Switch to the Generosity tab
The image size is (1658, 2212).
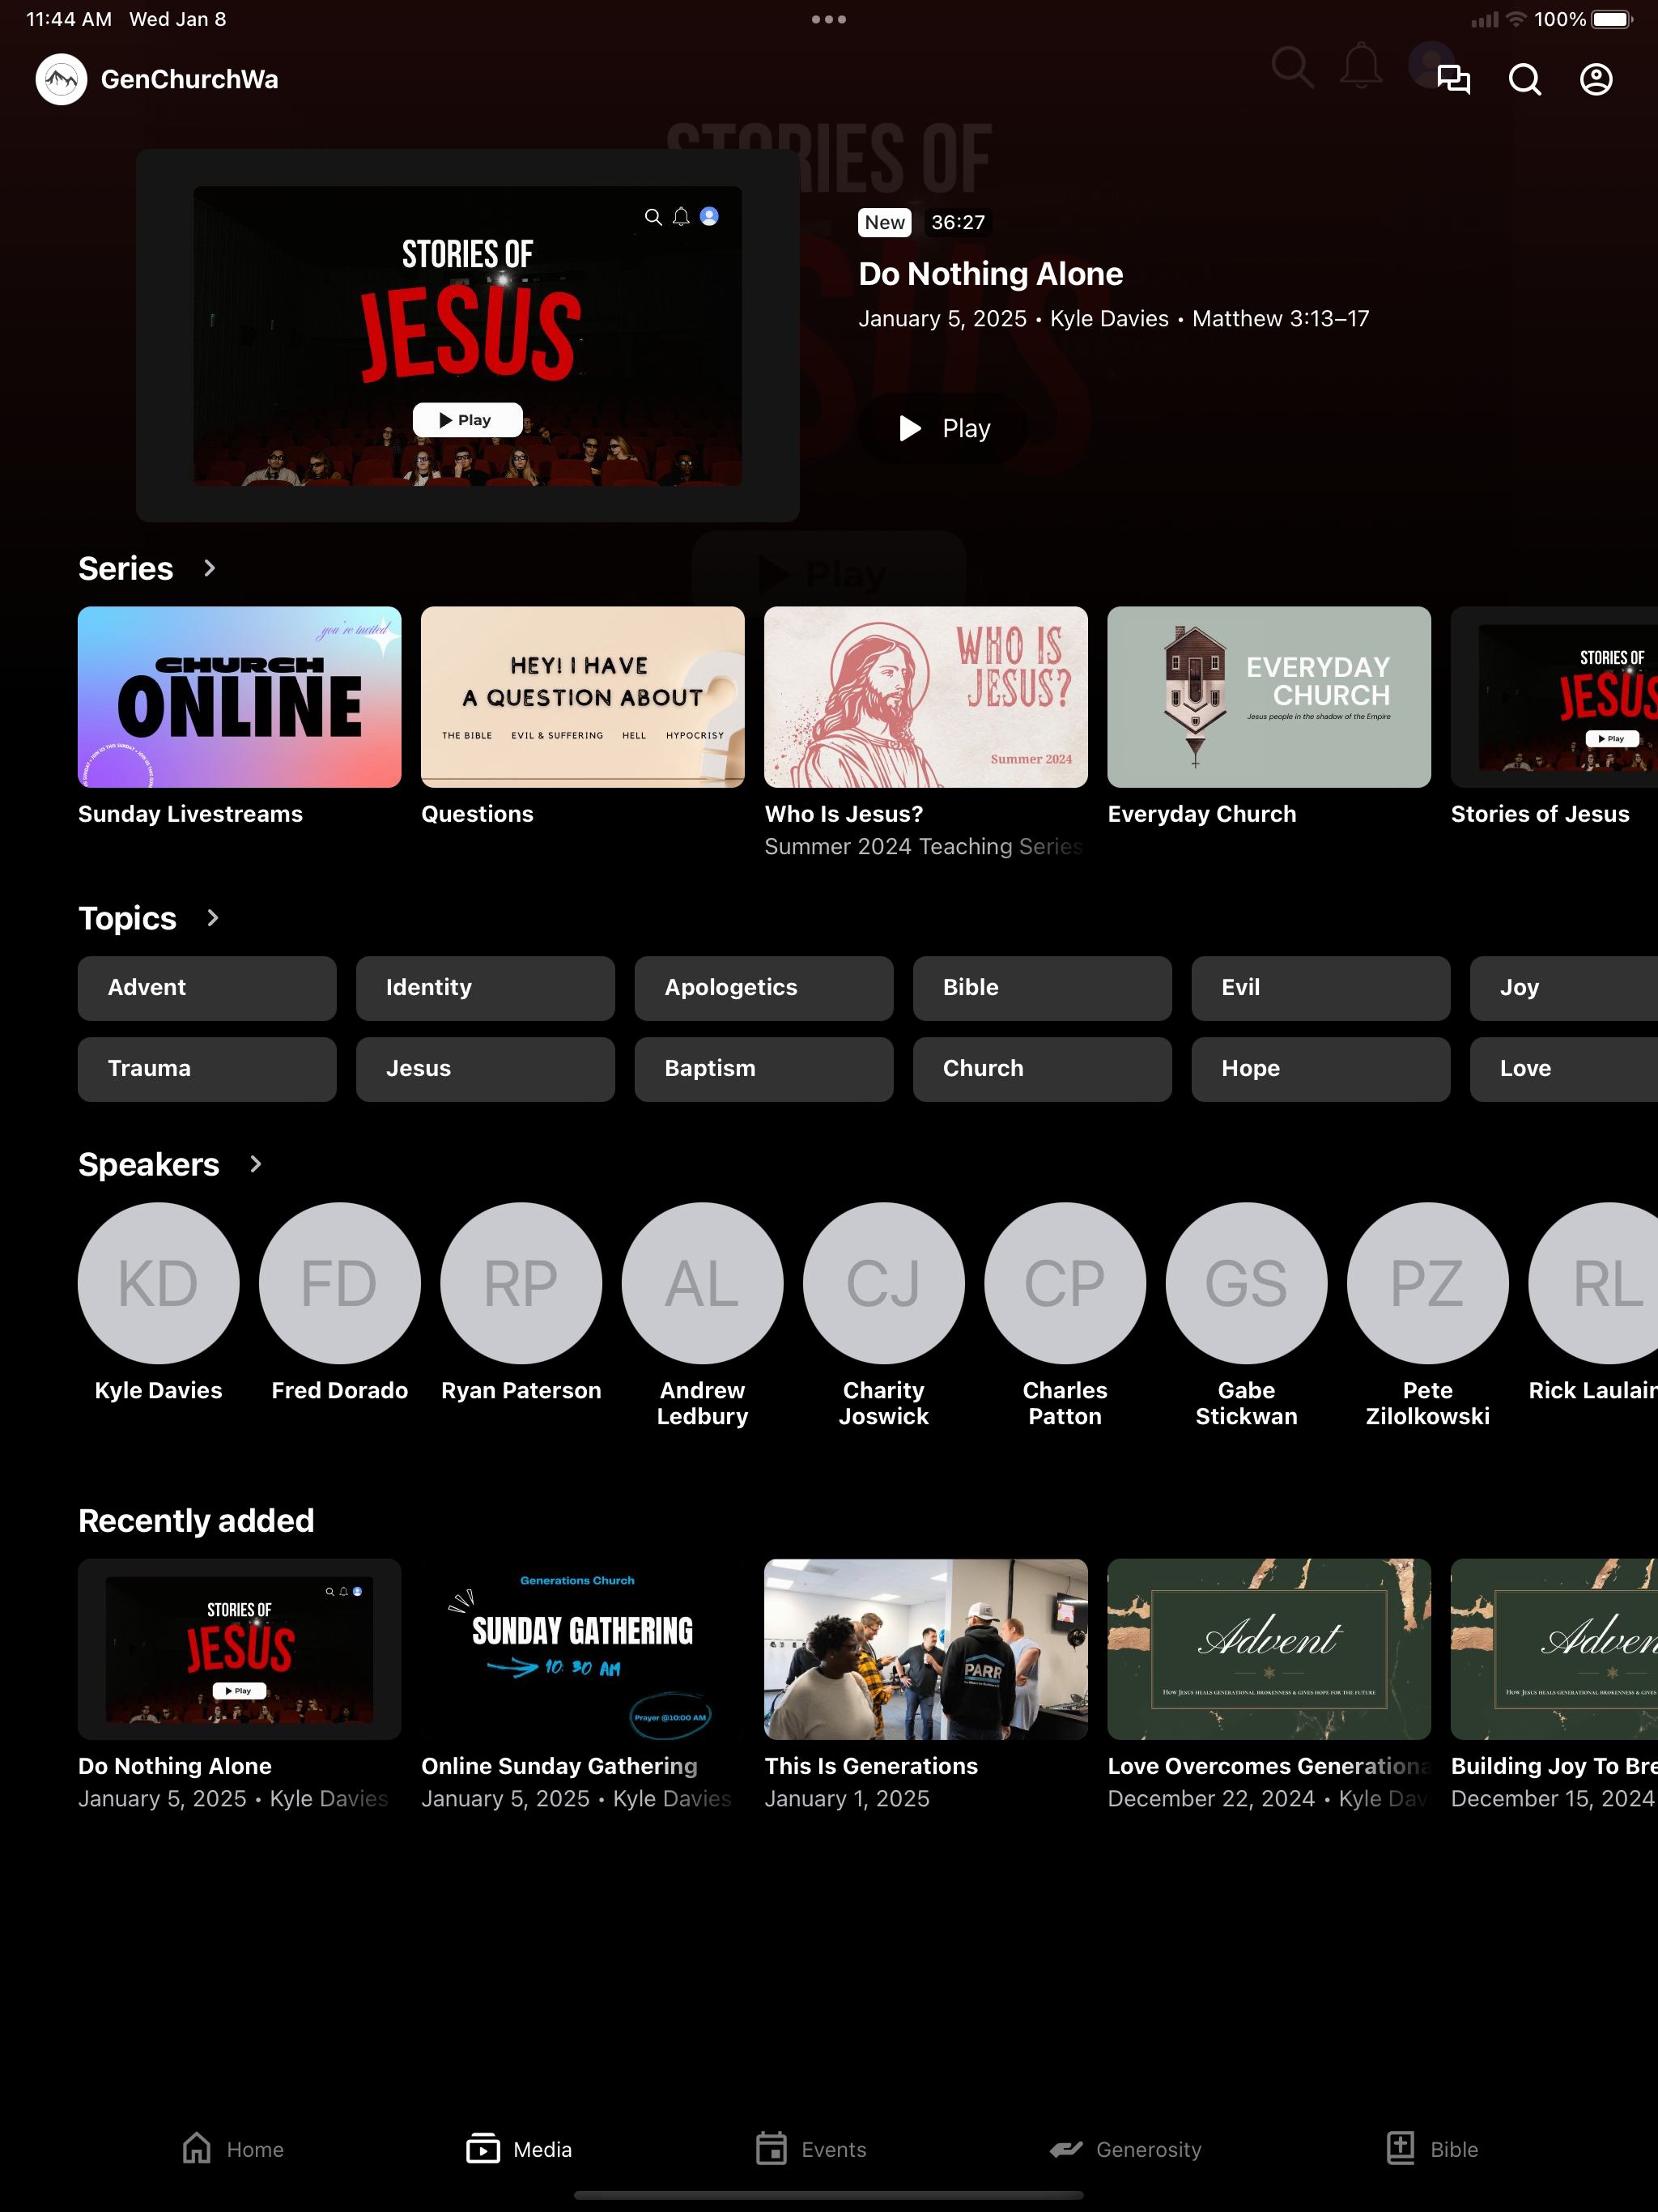1125,2148
